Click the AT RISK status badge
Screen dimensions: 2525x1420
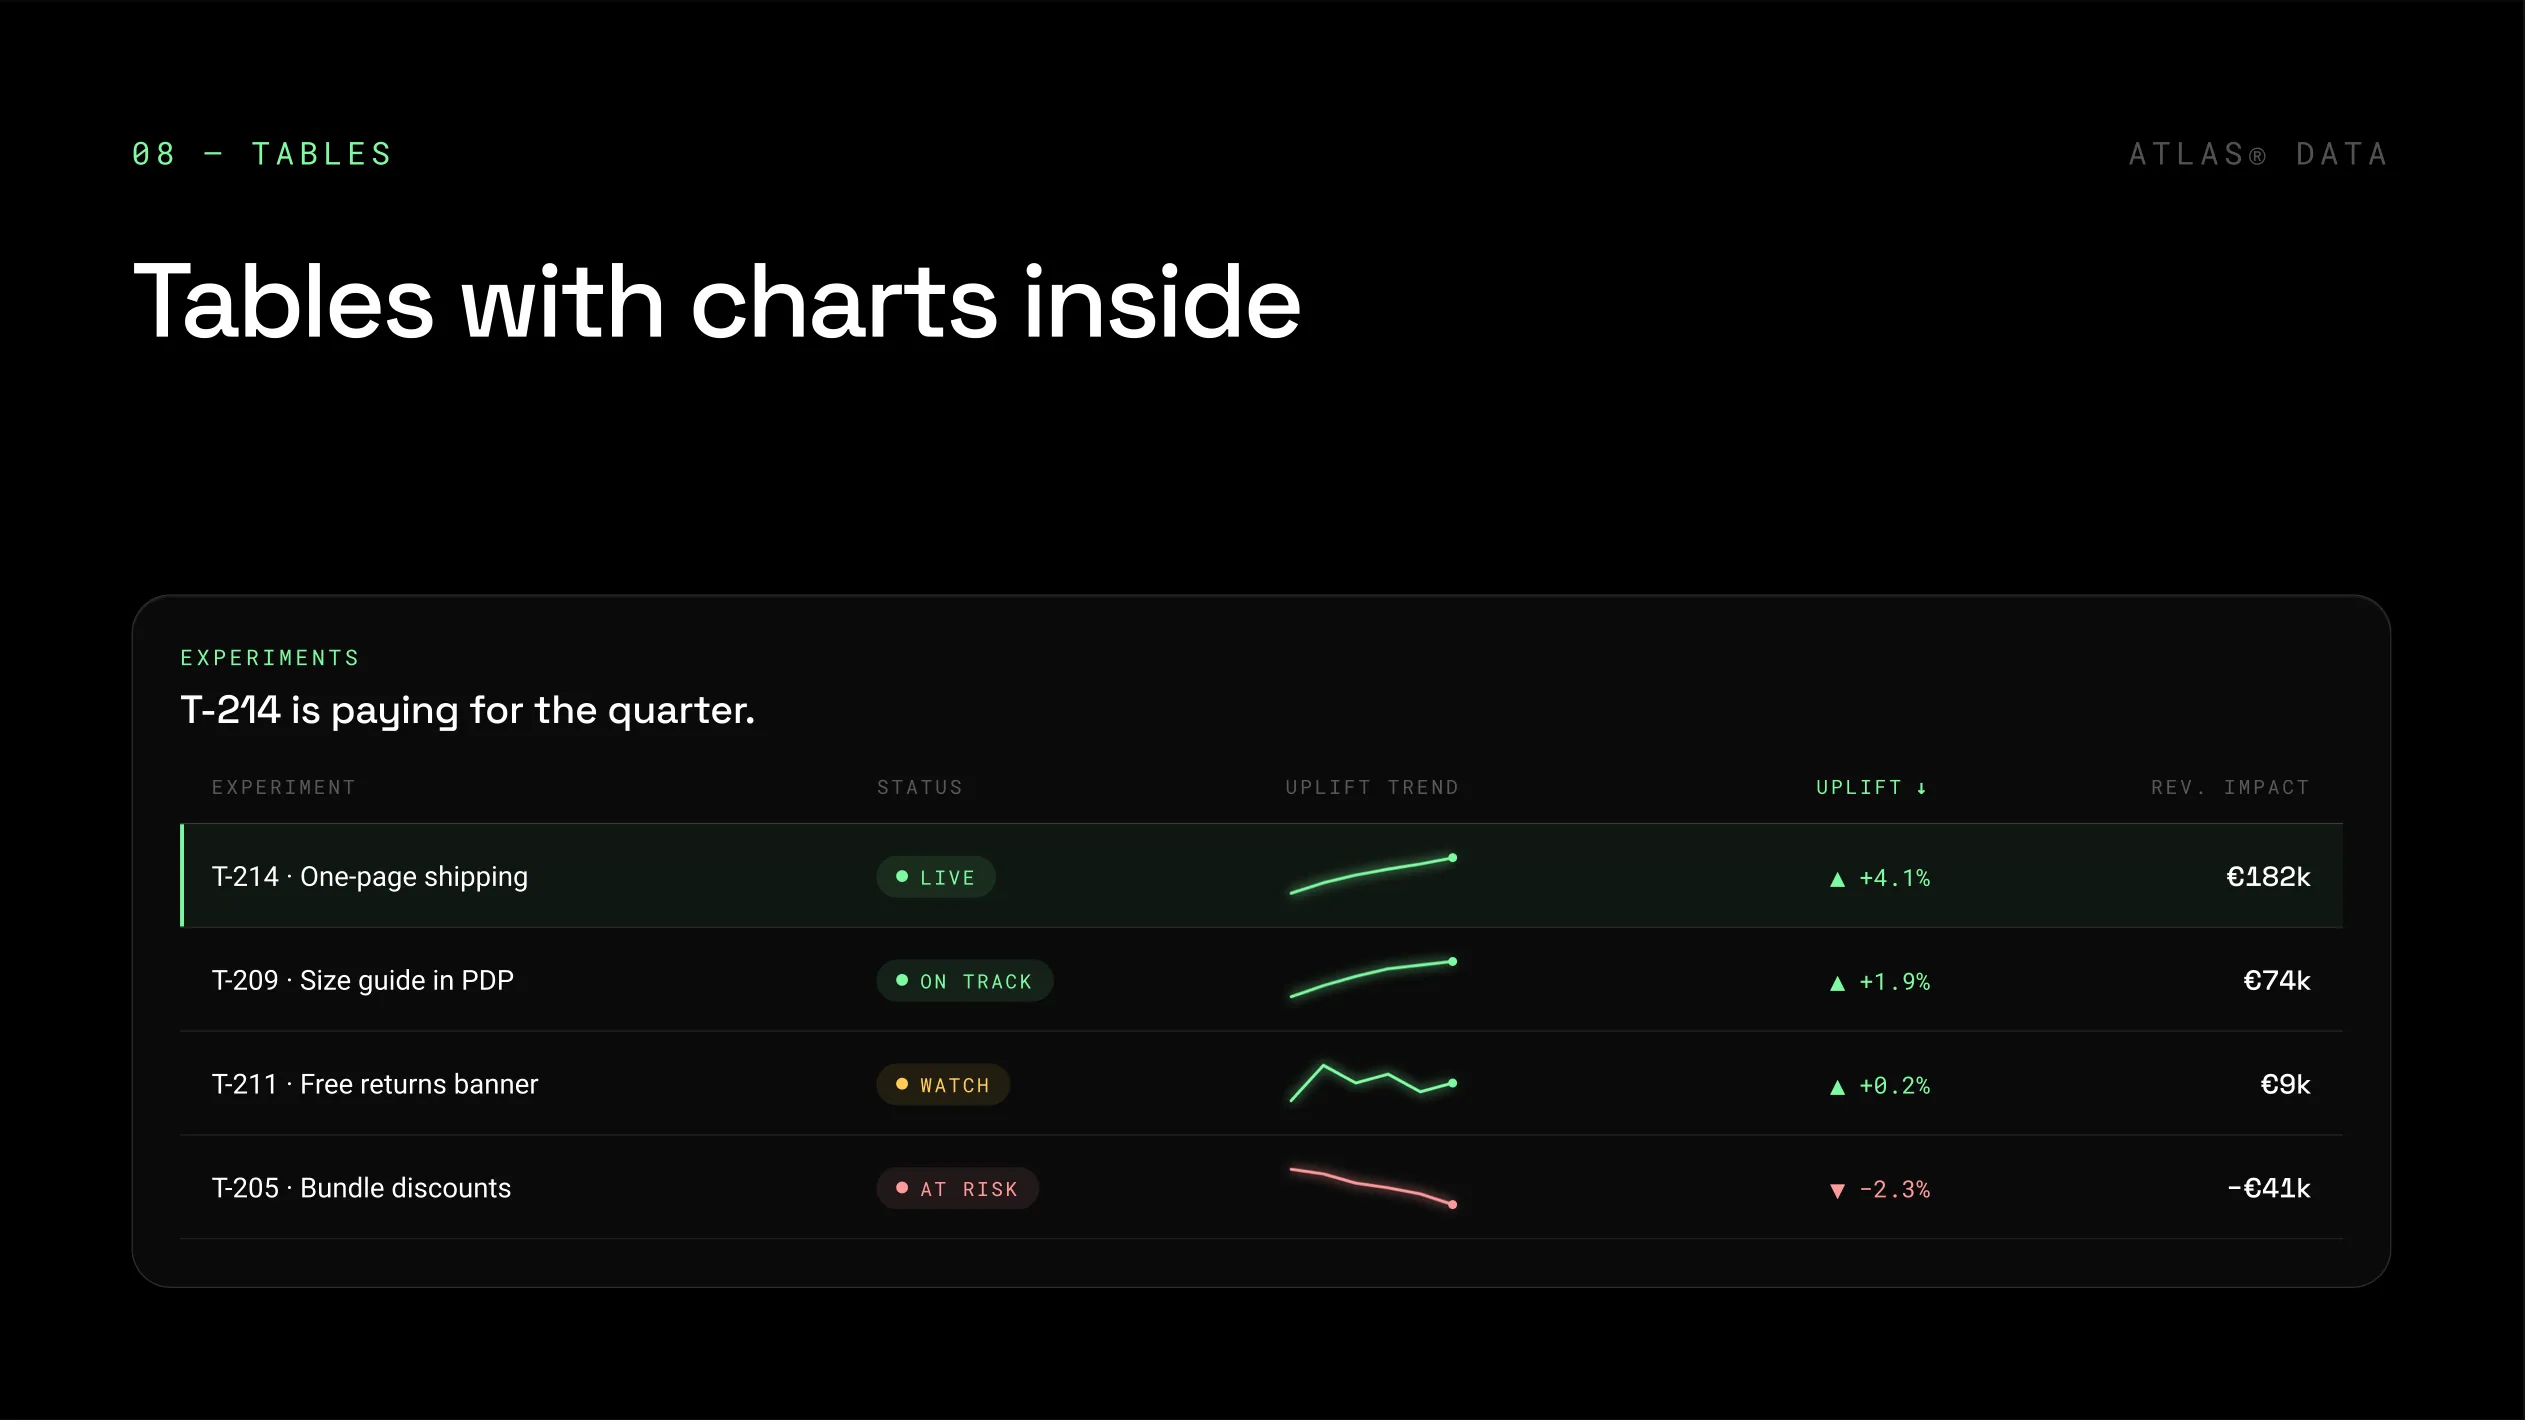(x=958, y=1189)
